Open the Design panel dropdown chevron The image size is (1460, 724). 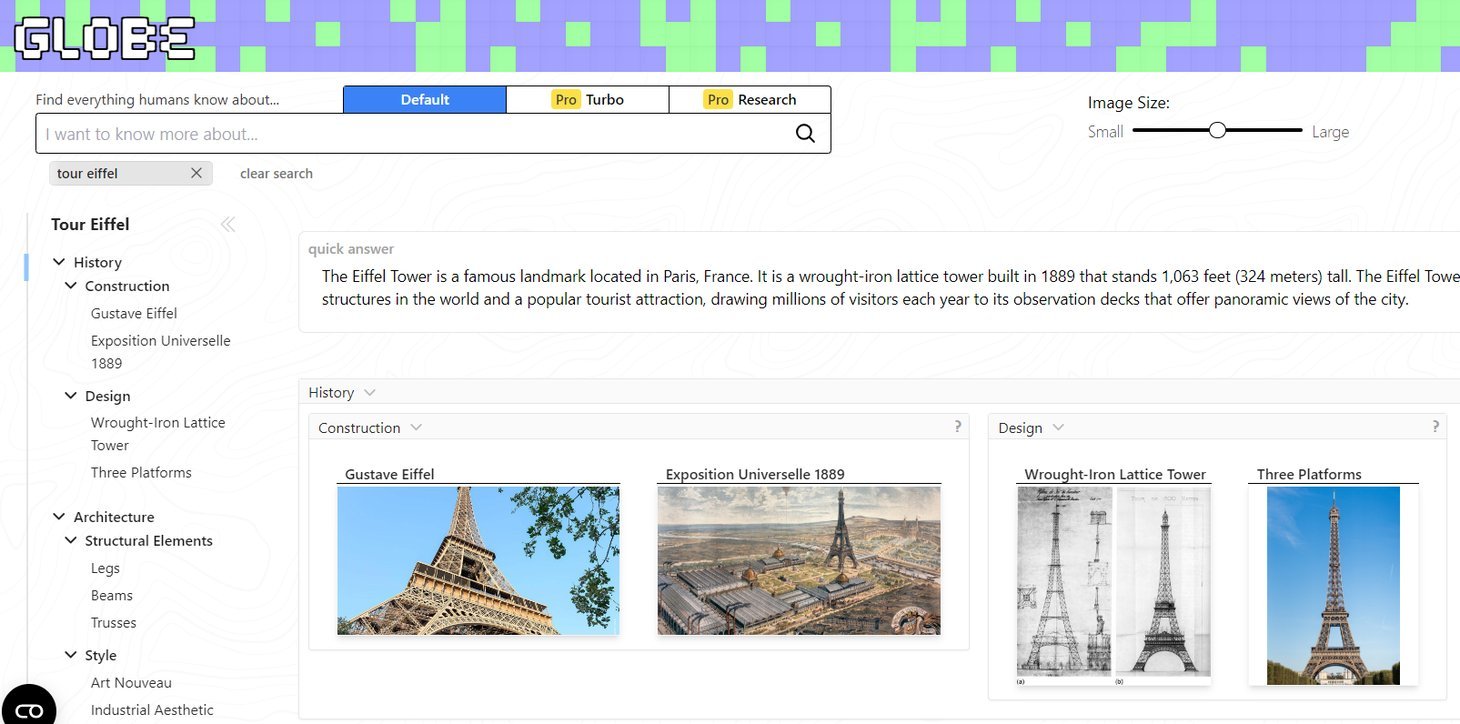coord(1058,428)
